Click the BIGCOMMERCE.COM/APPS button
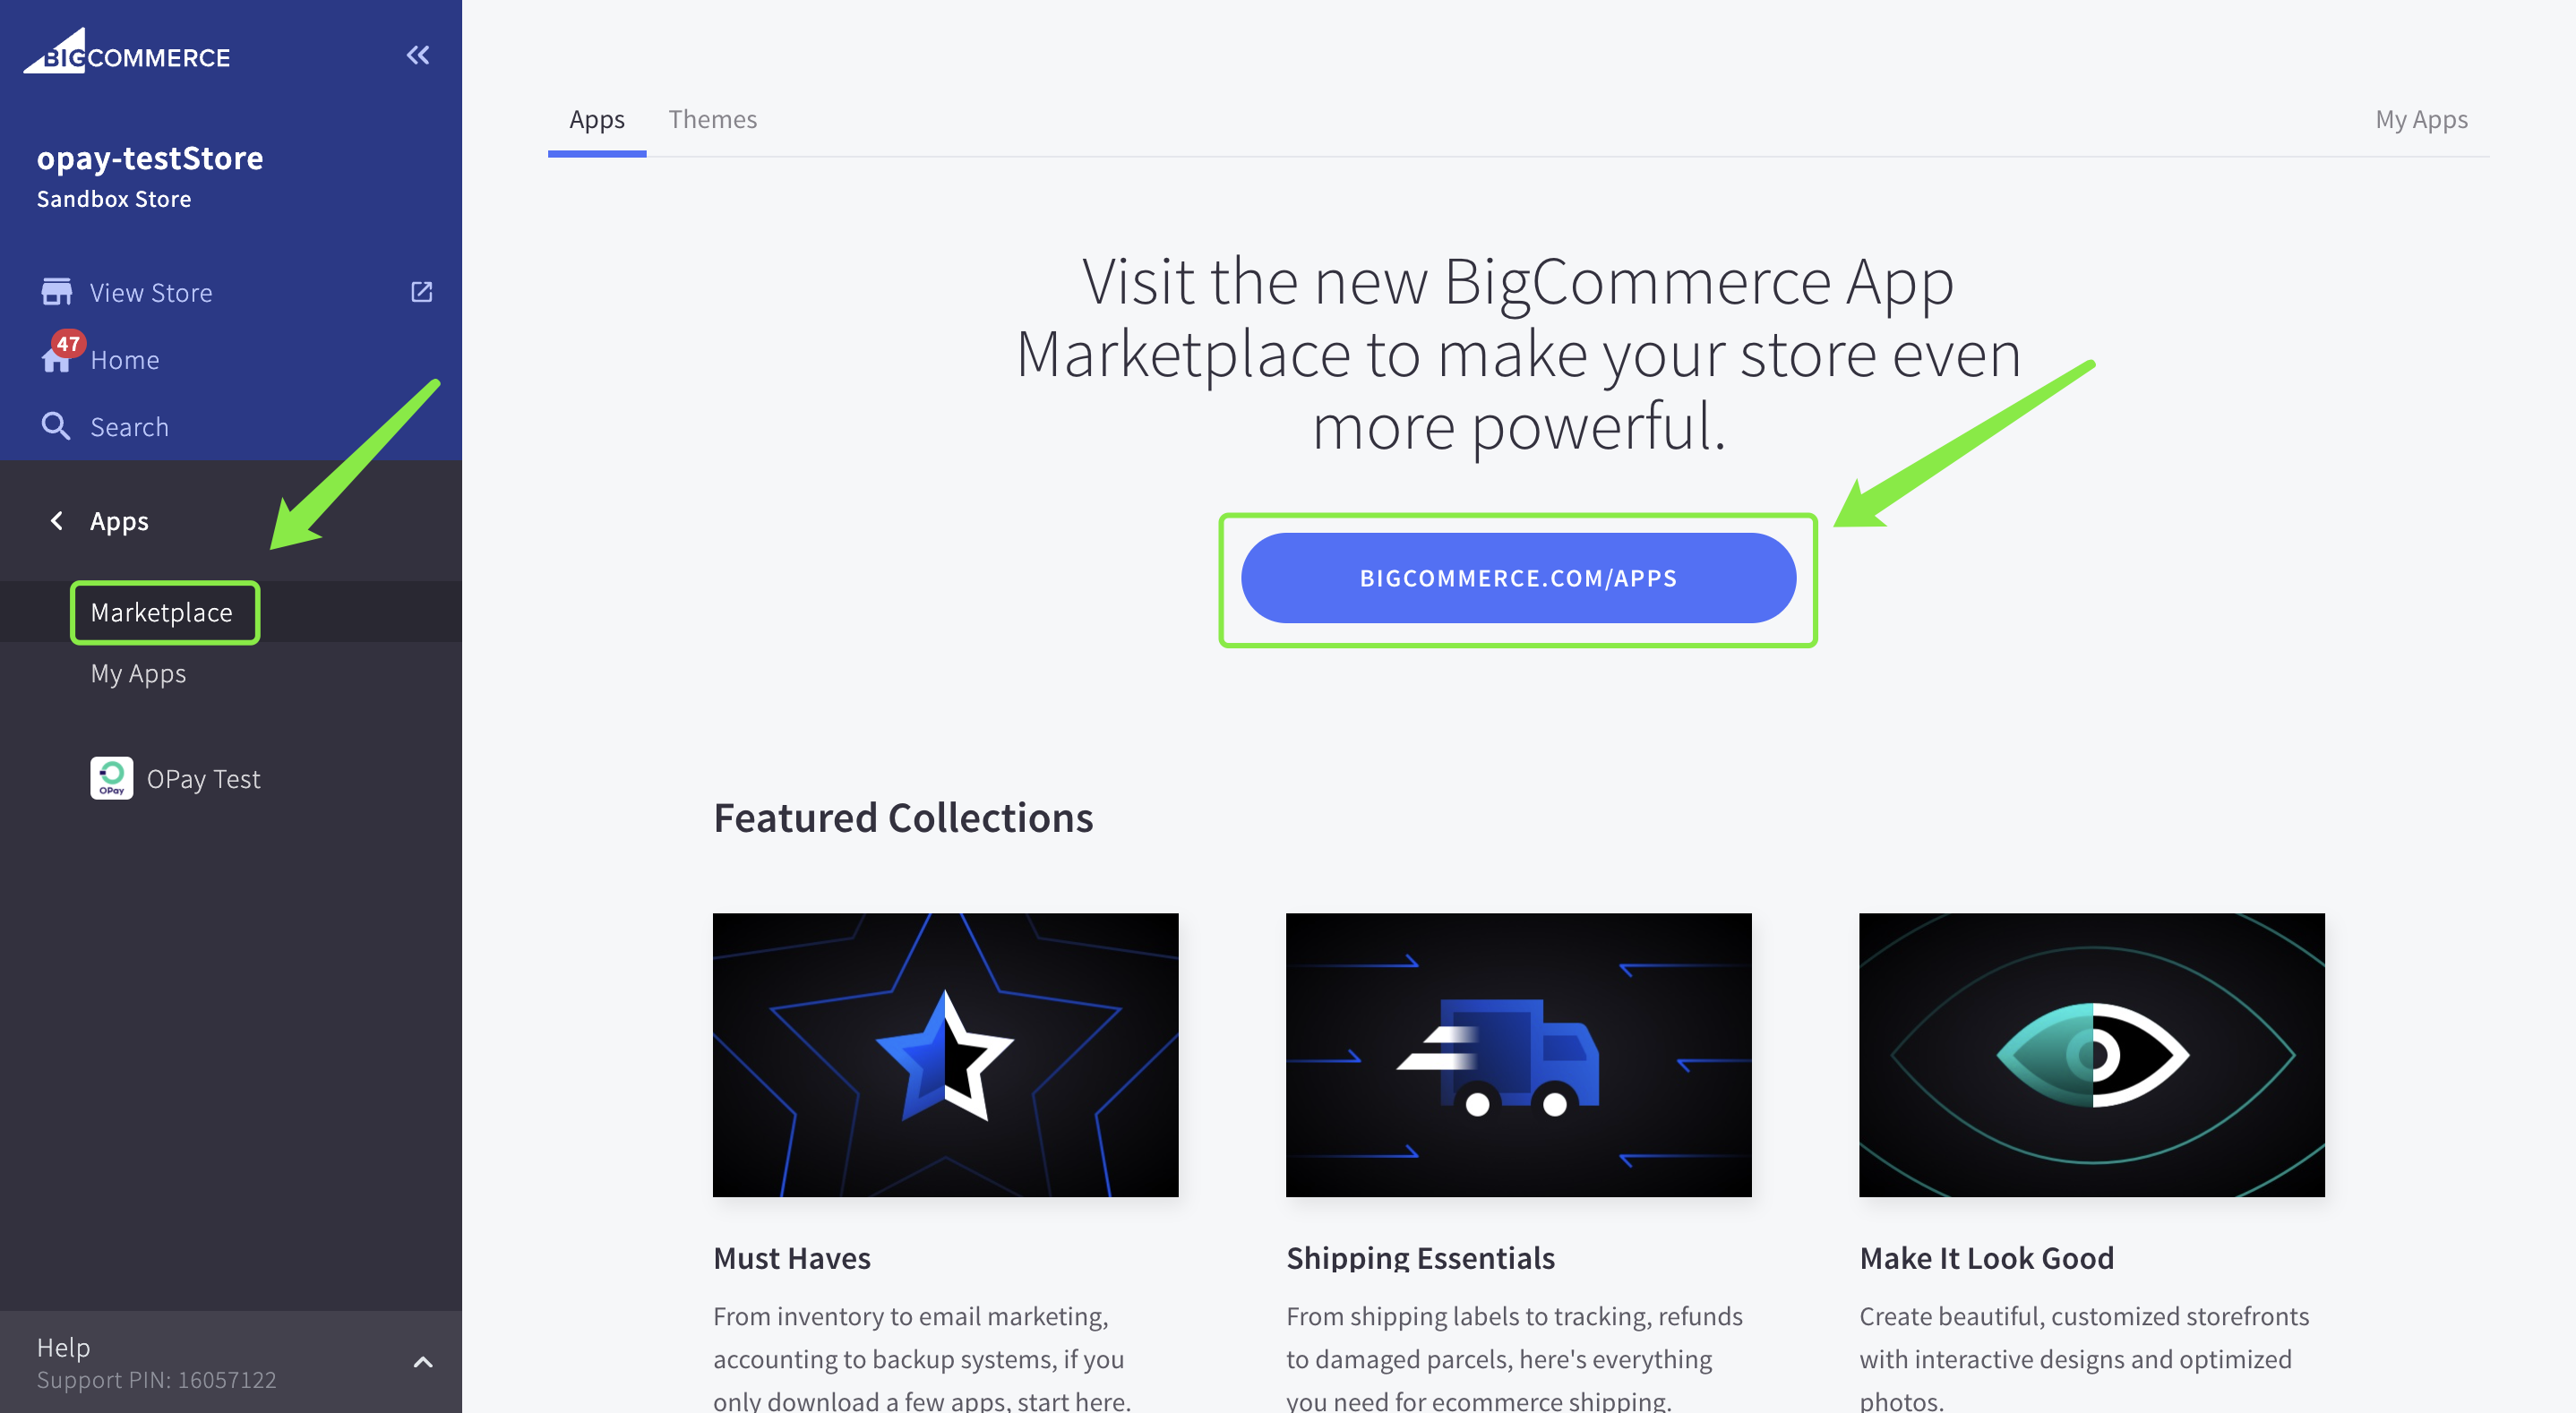The height and width of the screenshot is (1413, 2576). (1518, 578)
